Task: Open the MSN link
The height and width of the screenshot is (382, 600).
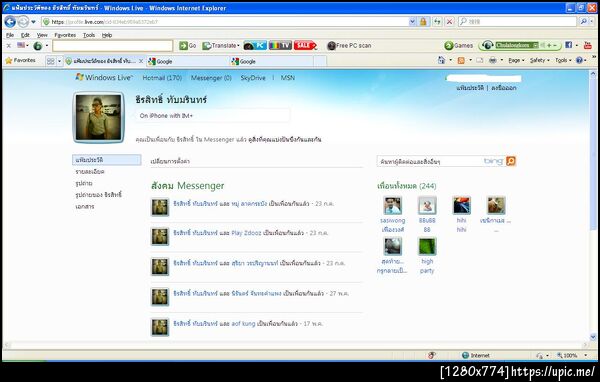Action: (288, 78)
